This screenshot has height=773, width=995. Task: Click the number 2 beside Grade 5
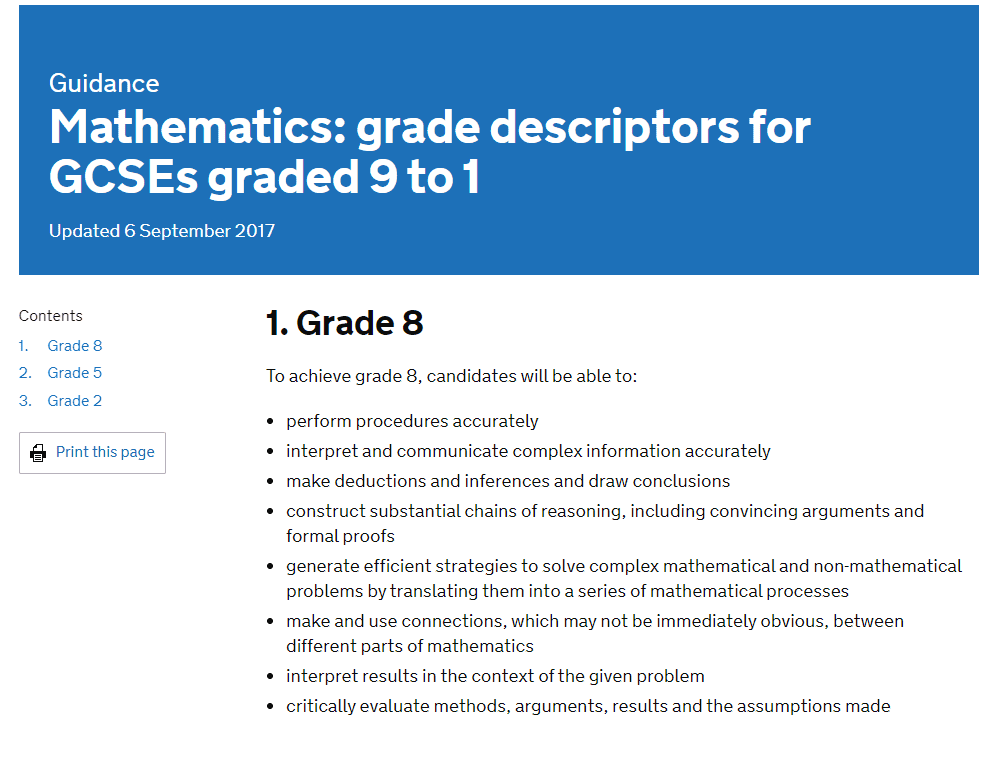[x=25, y=373]
